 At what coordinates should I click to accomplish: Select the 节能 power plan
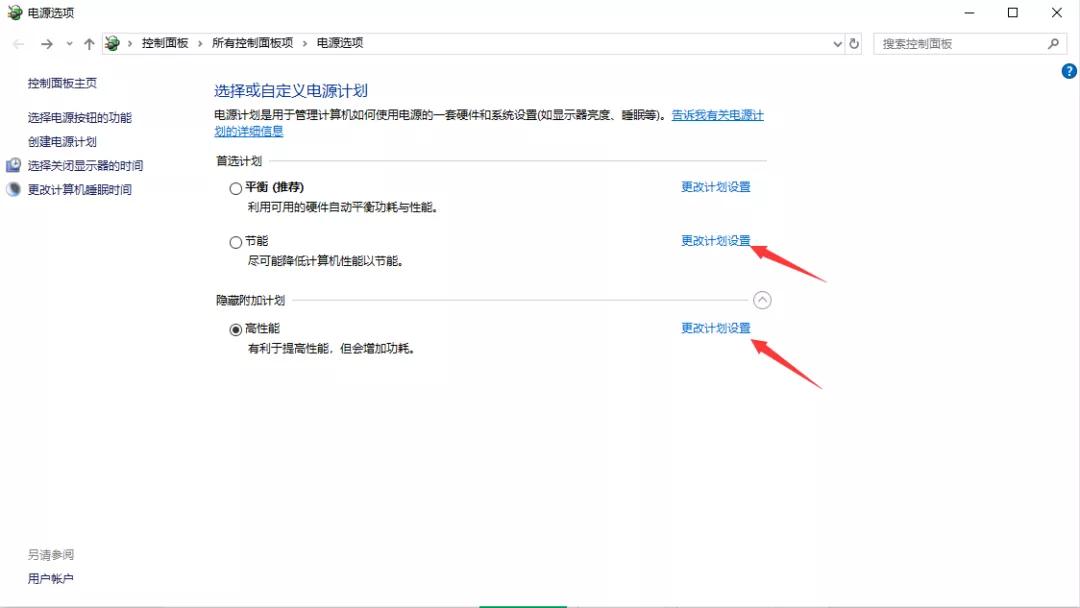(x=235, y=241)
